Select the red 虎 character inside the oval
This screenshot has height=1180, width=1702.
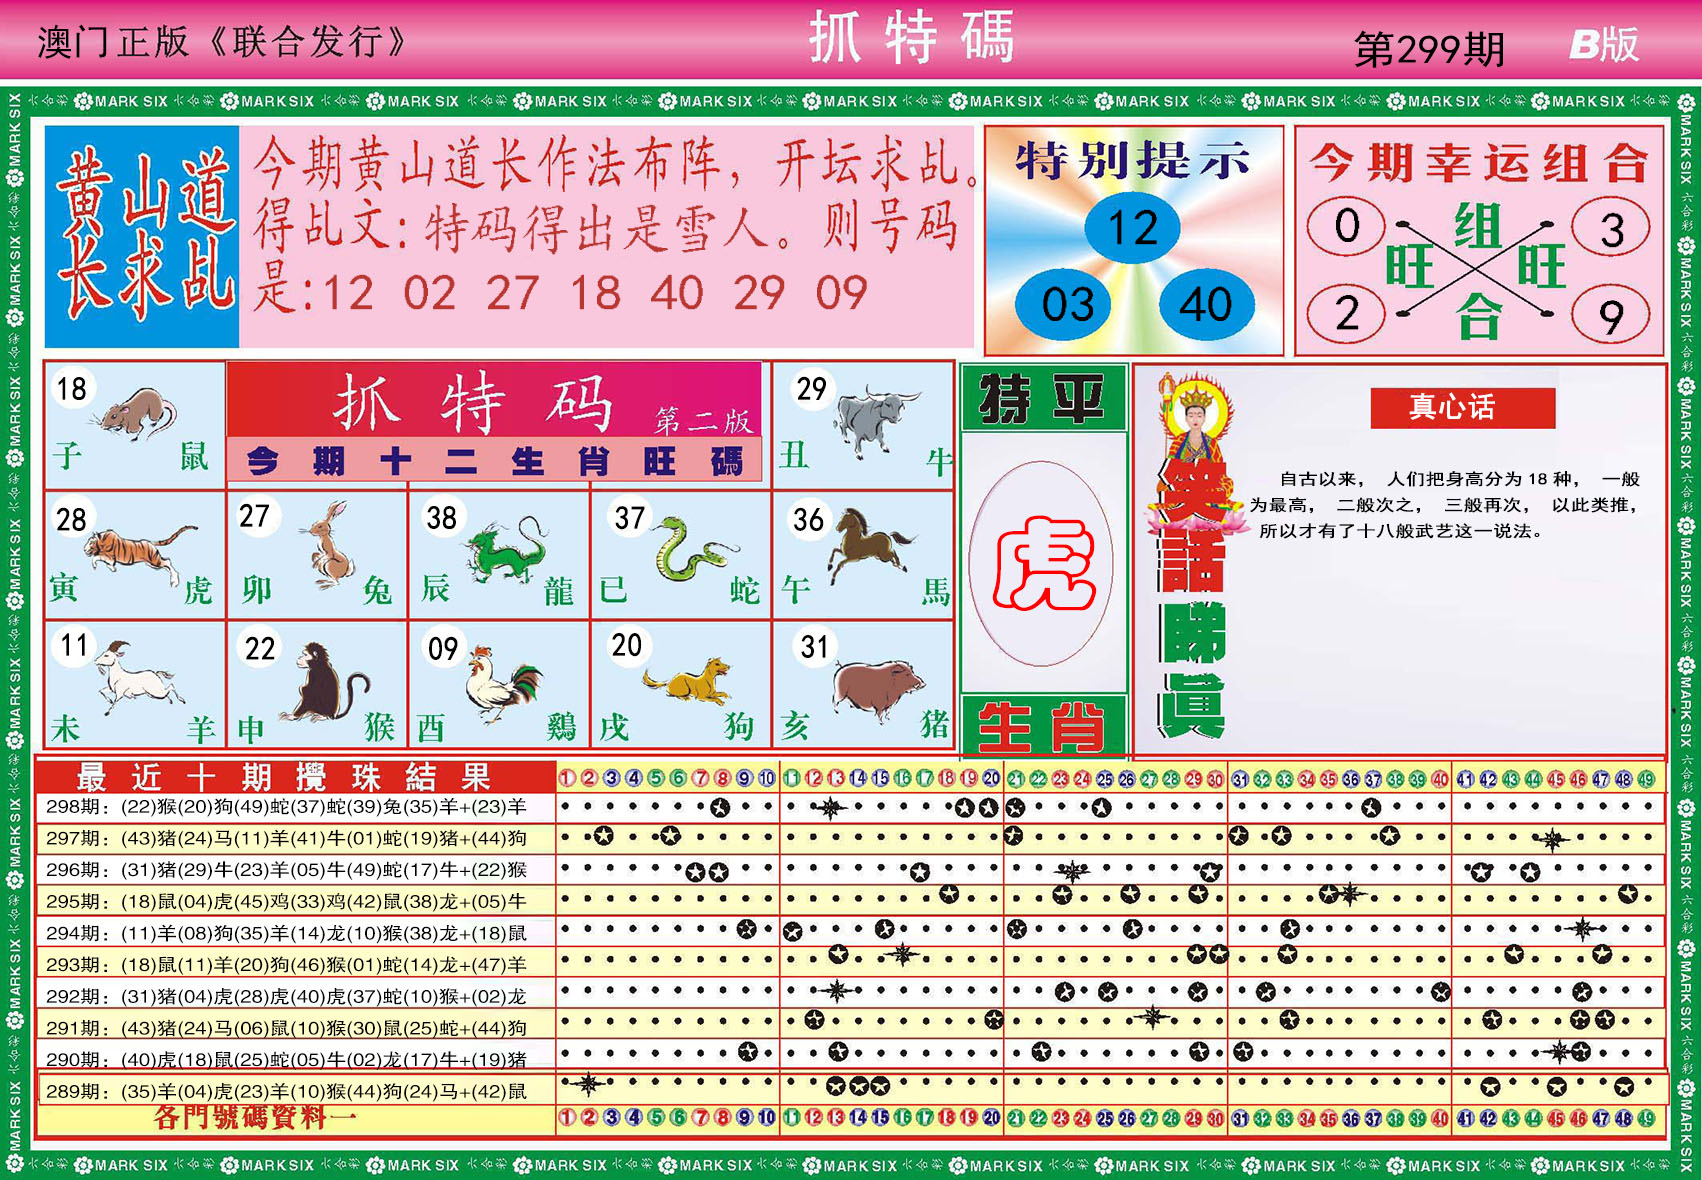tap(1042, 564)
